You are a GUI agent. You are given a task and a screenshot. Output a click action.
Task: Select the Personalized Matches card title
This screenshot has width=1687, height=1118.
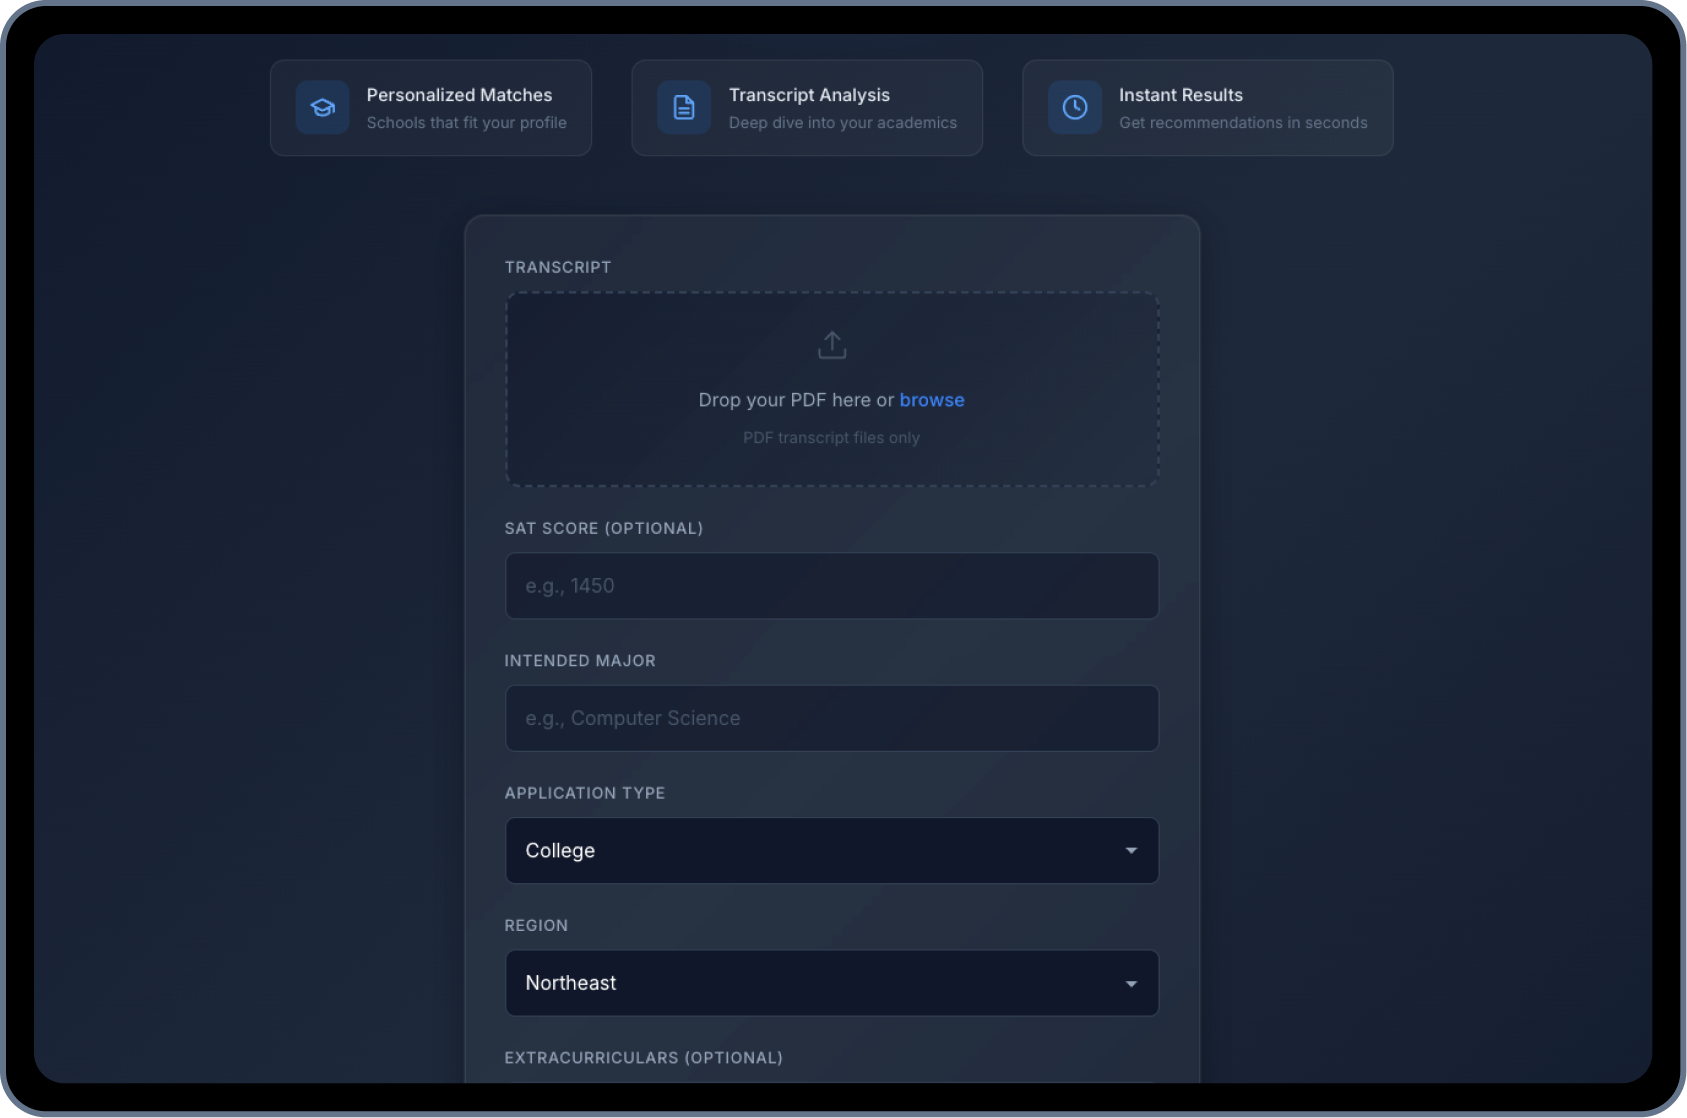pyautogui.click(x=459, y=95)
